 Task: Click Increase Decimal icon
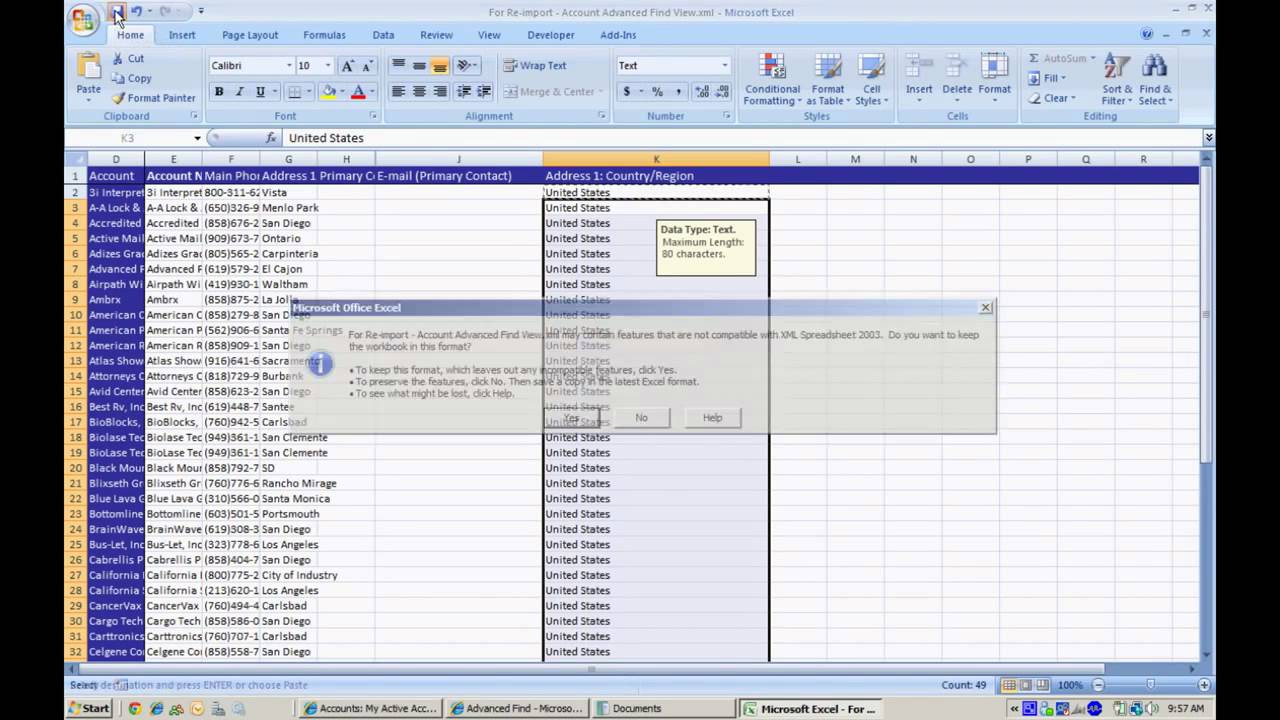point(701,92)
